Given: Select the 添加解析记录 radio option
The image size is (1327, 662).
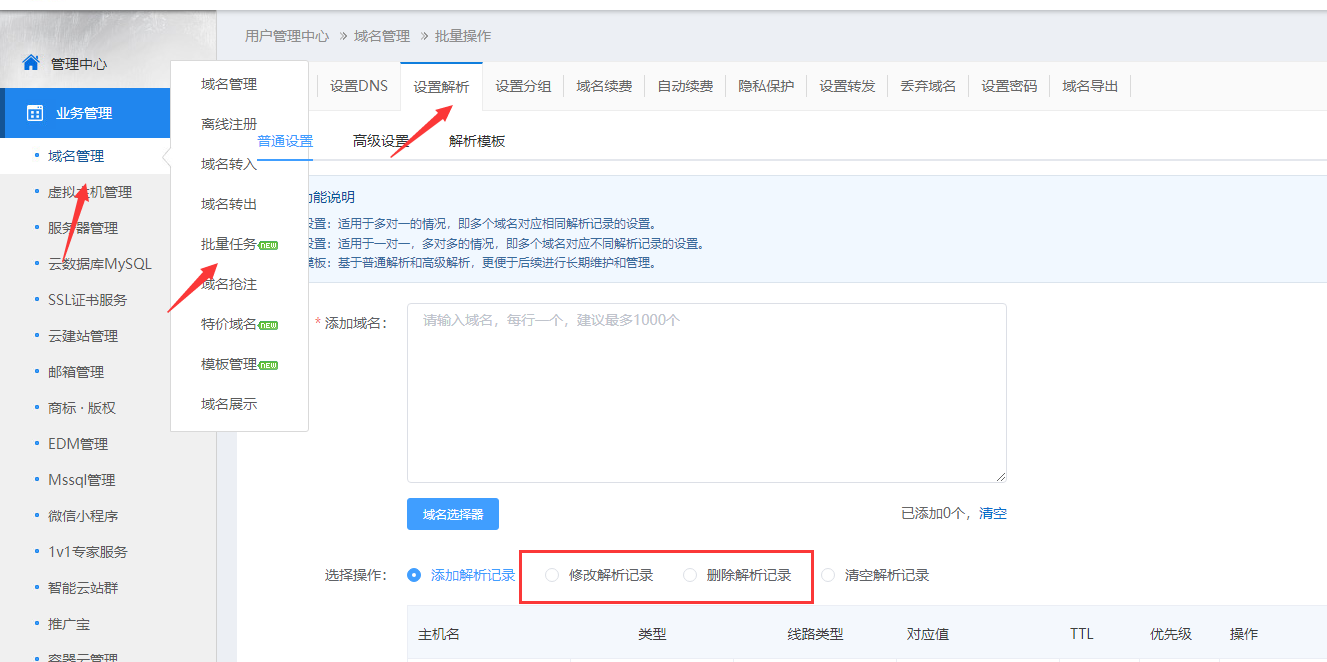Looking at the screenshot, I should point(414,575).
